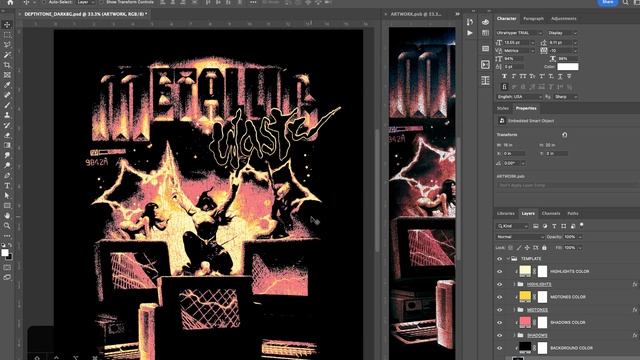Viewport: 640px width, 360px height.
Task: Select the Horizontal Type tool
Action: tap(7, 185)
